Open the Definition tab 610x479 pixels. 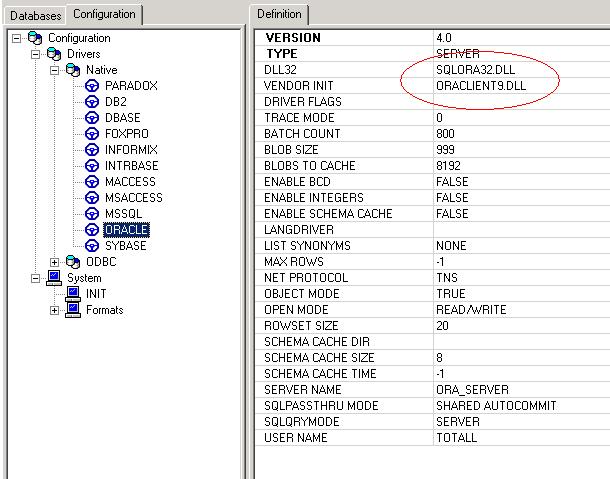coord(279,14)
